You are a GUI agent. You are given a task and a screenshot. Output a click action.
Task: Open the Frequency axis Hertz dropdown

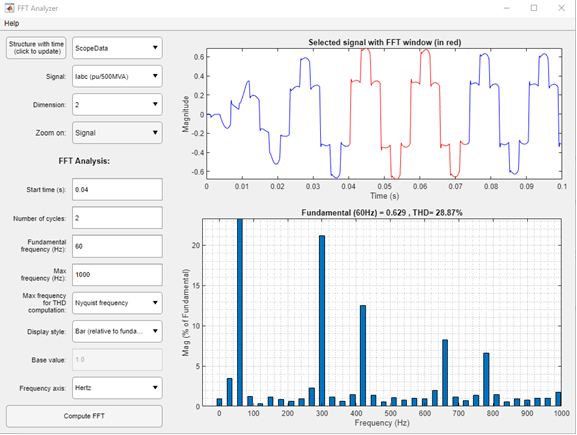(117, 388)
